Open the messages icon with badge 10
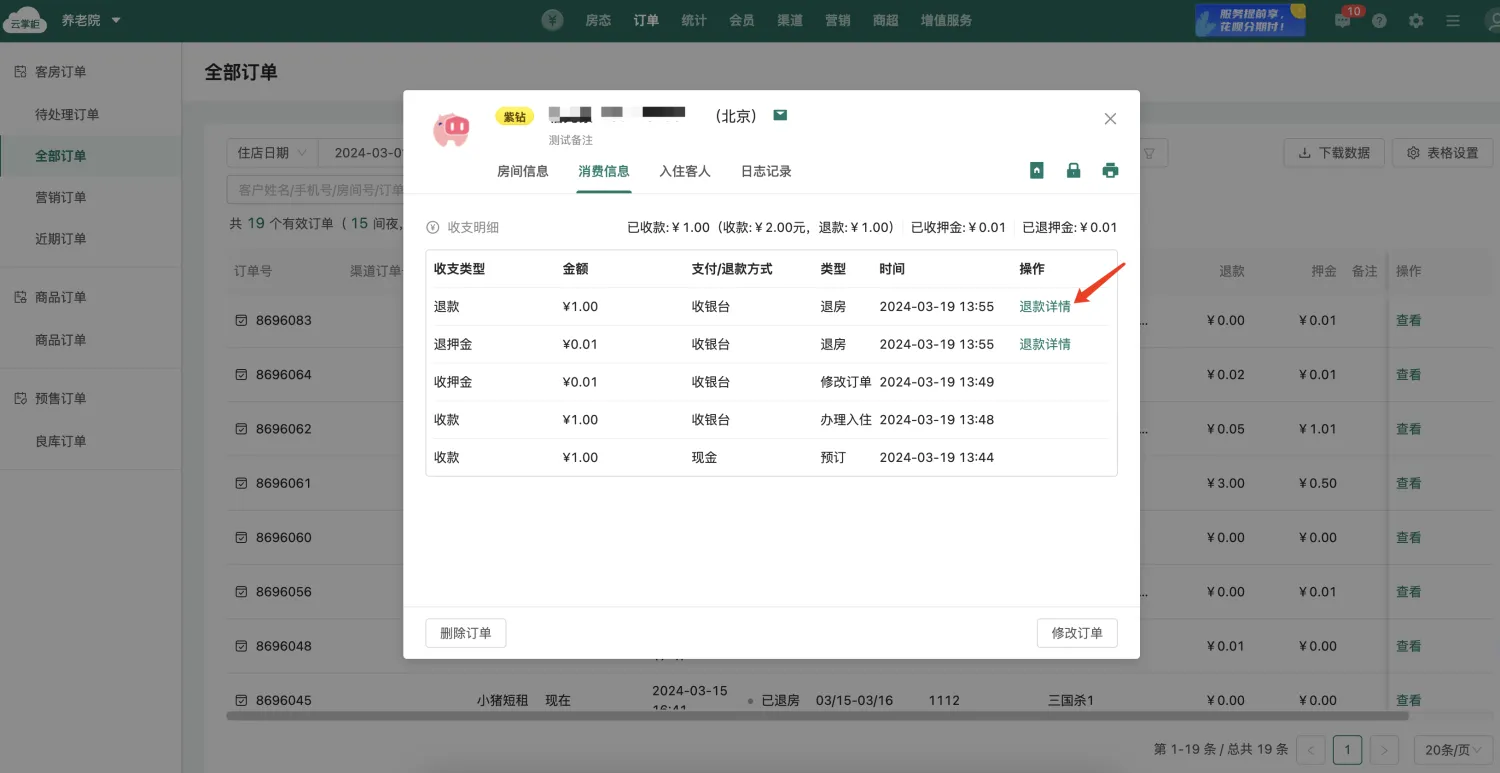Screen dimensions: 1500x773 (x=1343, y=20)
